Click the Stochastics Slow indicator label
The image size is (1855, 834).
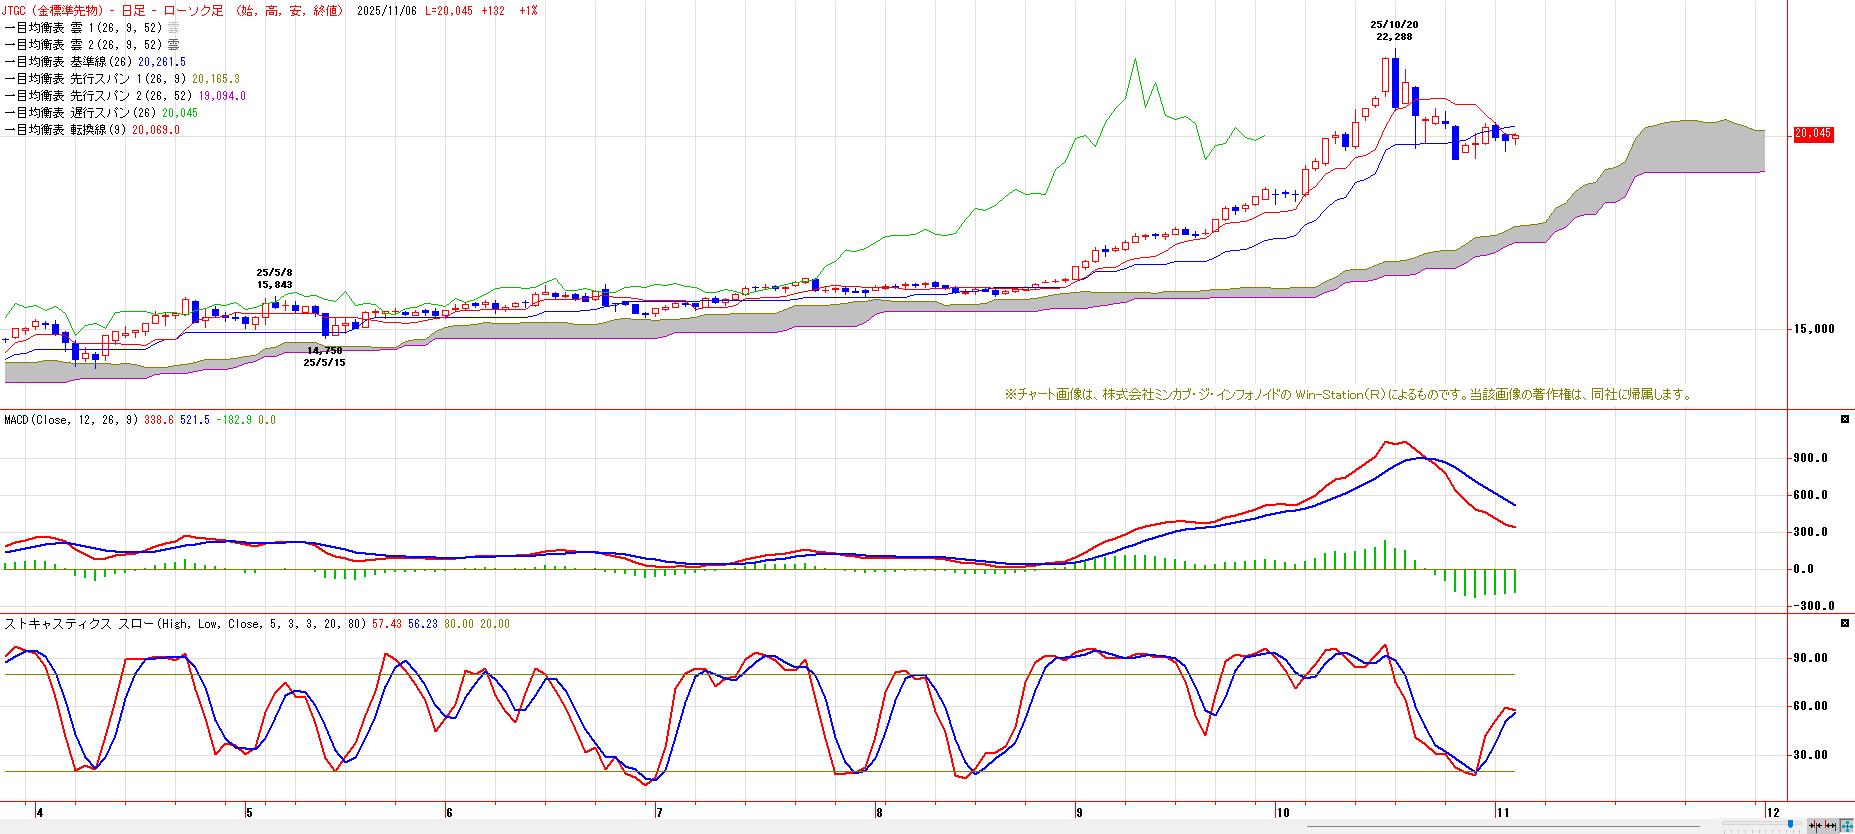point(185,624)
